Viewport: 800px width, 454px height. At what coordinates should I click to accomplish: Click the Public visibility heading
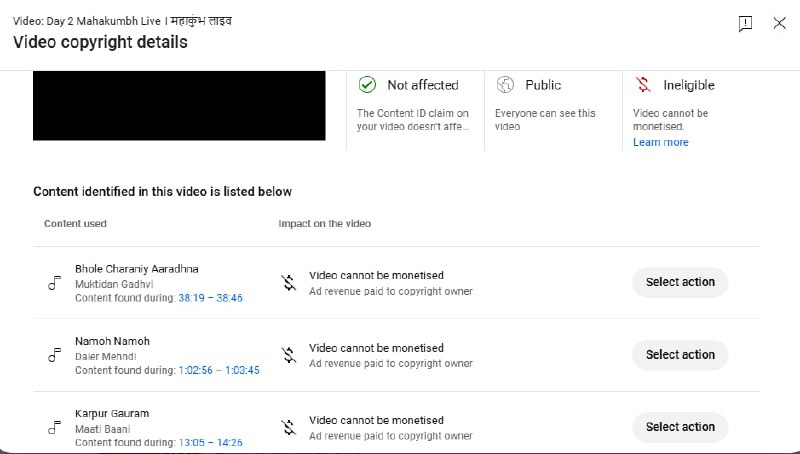click(543, 85)
